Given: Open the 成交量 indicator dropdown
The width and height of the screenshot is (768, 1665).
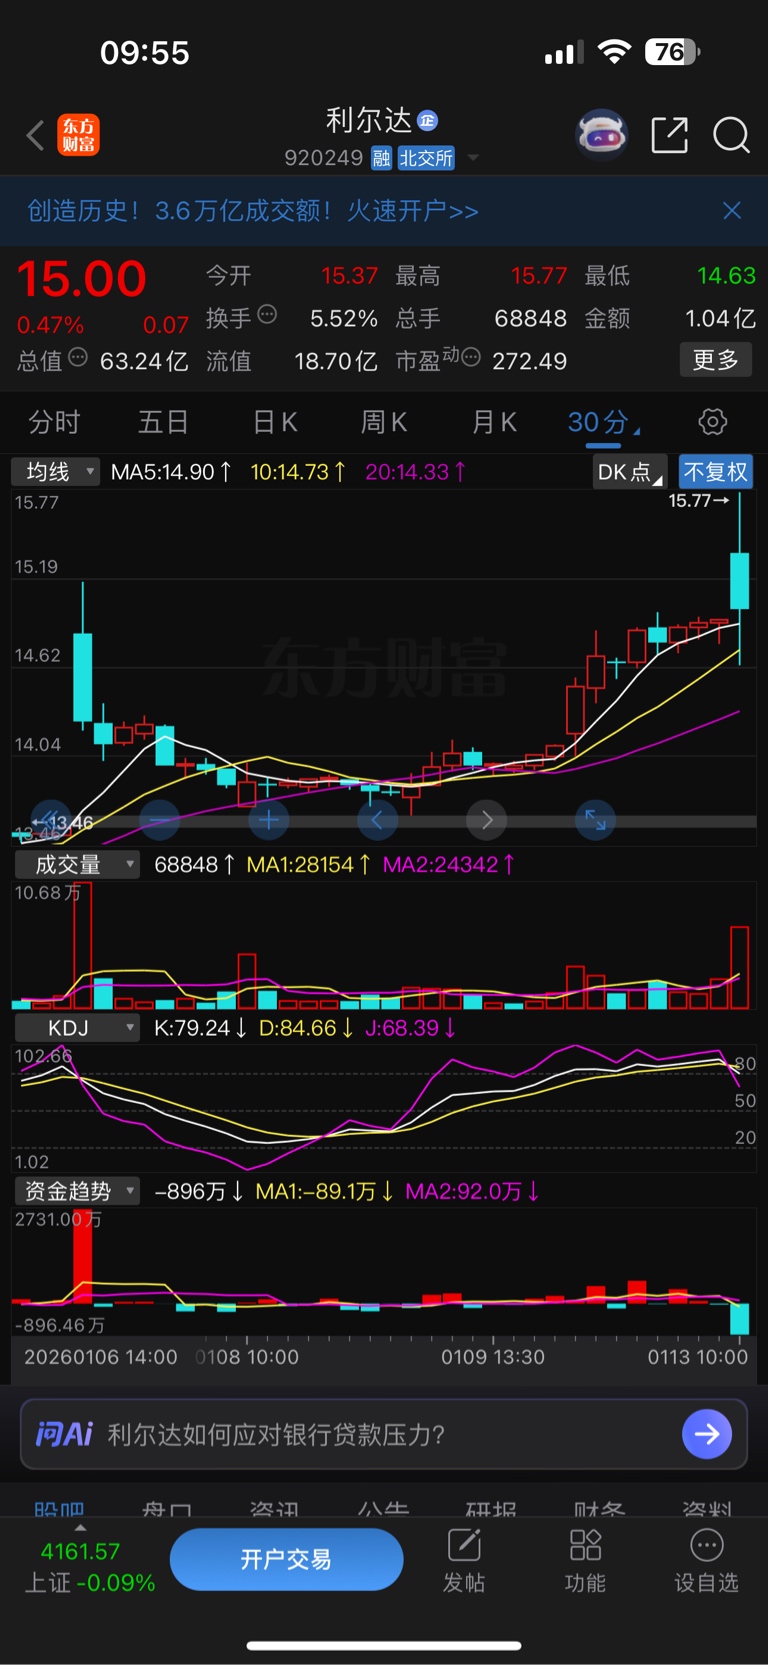Looking at the screenshot, I should click(x=77, y=865).
